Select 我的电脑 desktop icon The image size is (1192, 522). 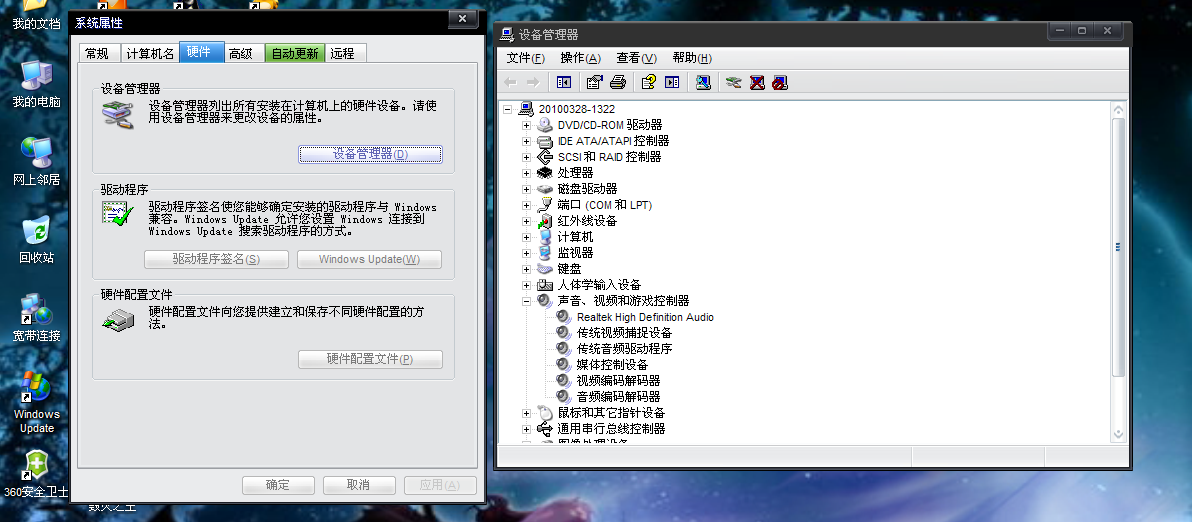pos(36,84)
